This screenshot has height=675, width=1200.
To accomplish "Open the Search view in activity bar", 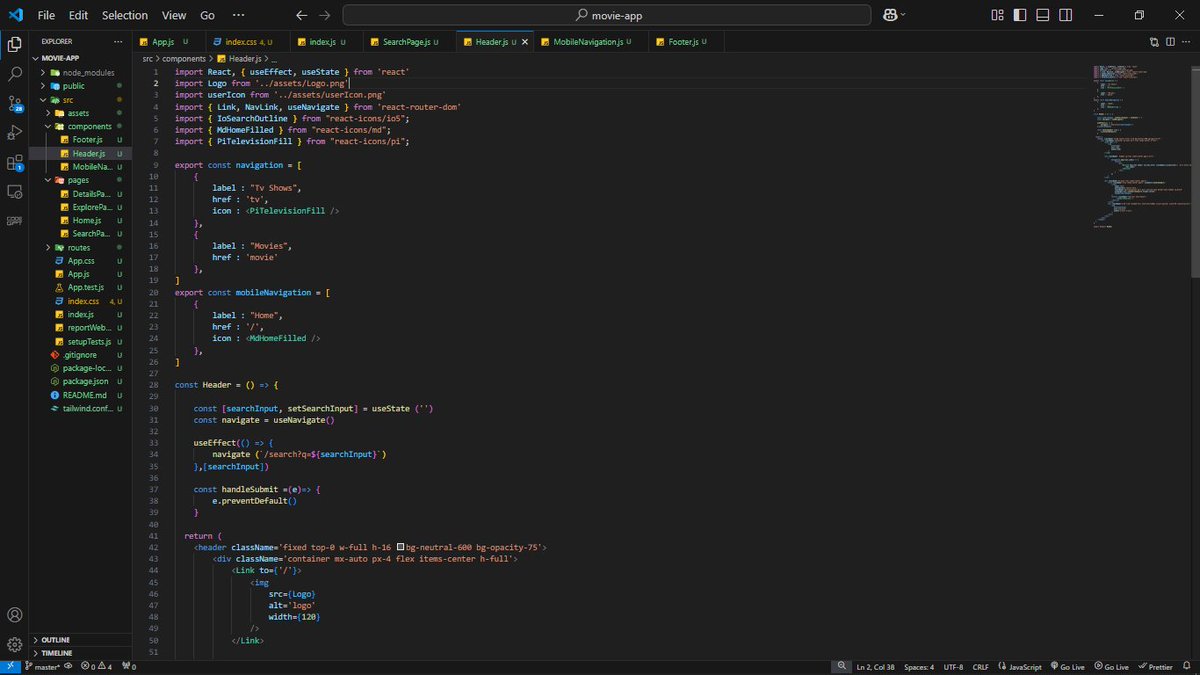I will [x=15, y=74].
